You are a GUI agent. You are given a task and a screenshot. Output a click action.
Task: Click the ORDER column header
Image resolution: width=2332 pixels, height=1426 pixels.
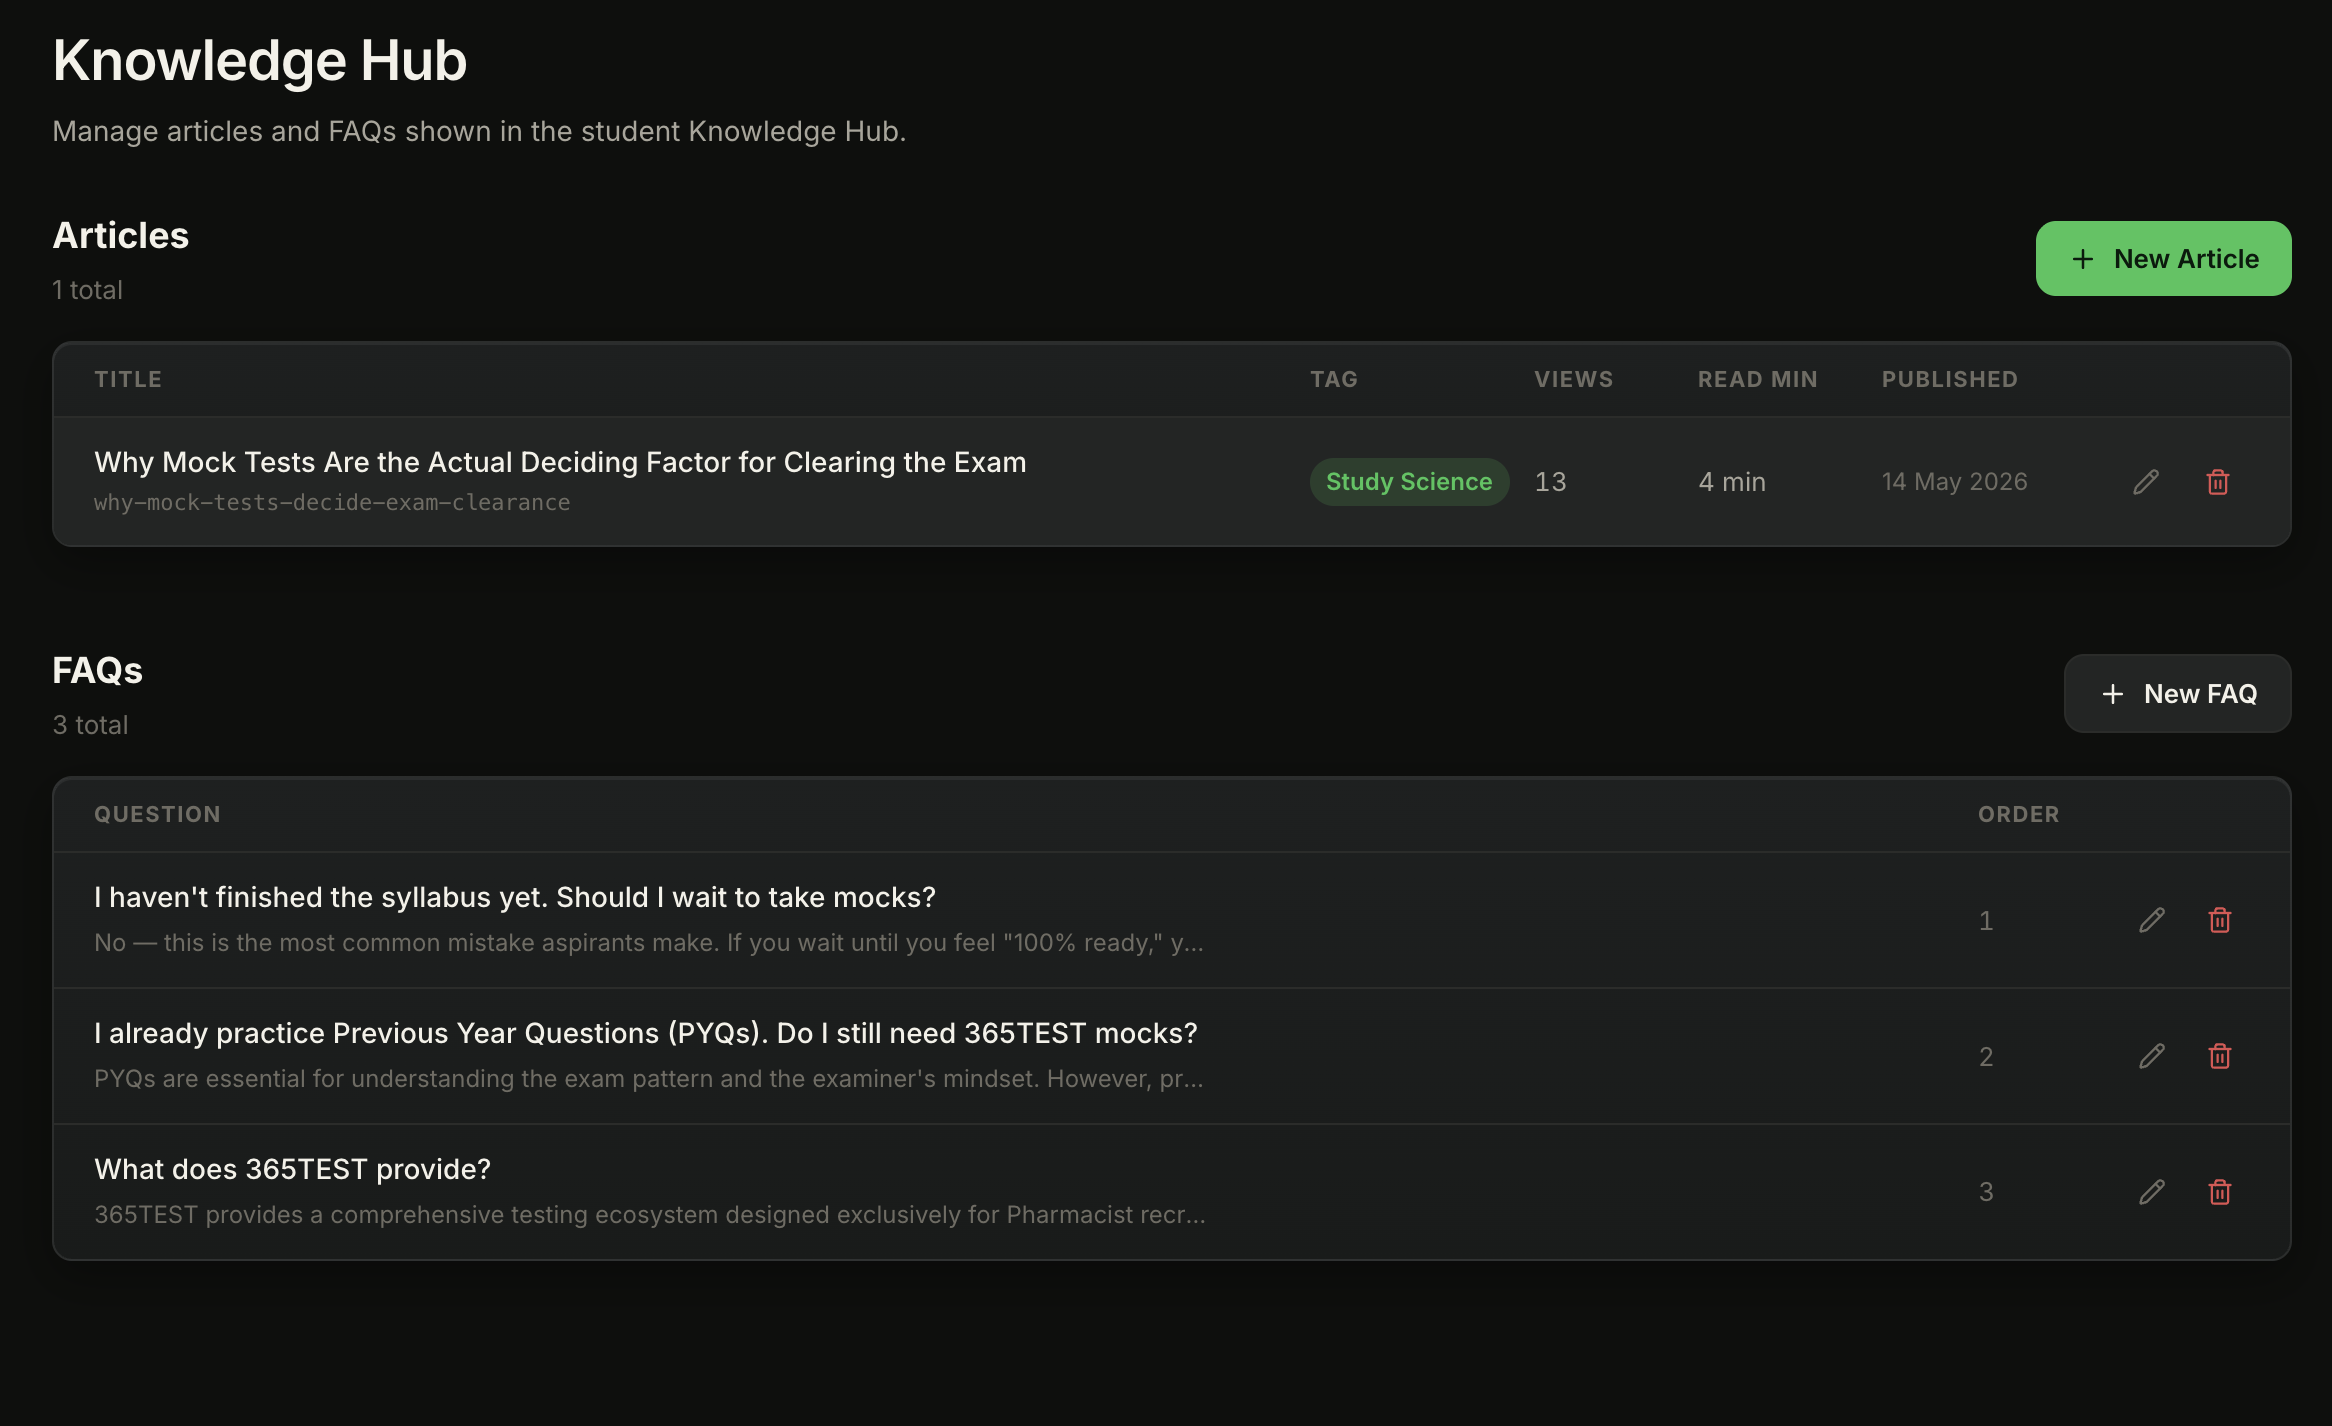pyautogui.click(x=2019, y=814)
